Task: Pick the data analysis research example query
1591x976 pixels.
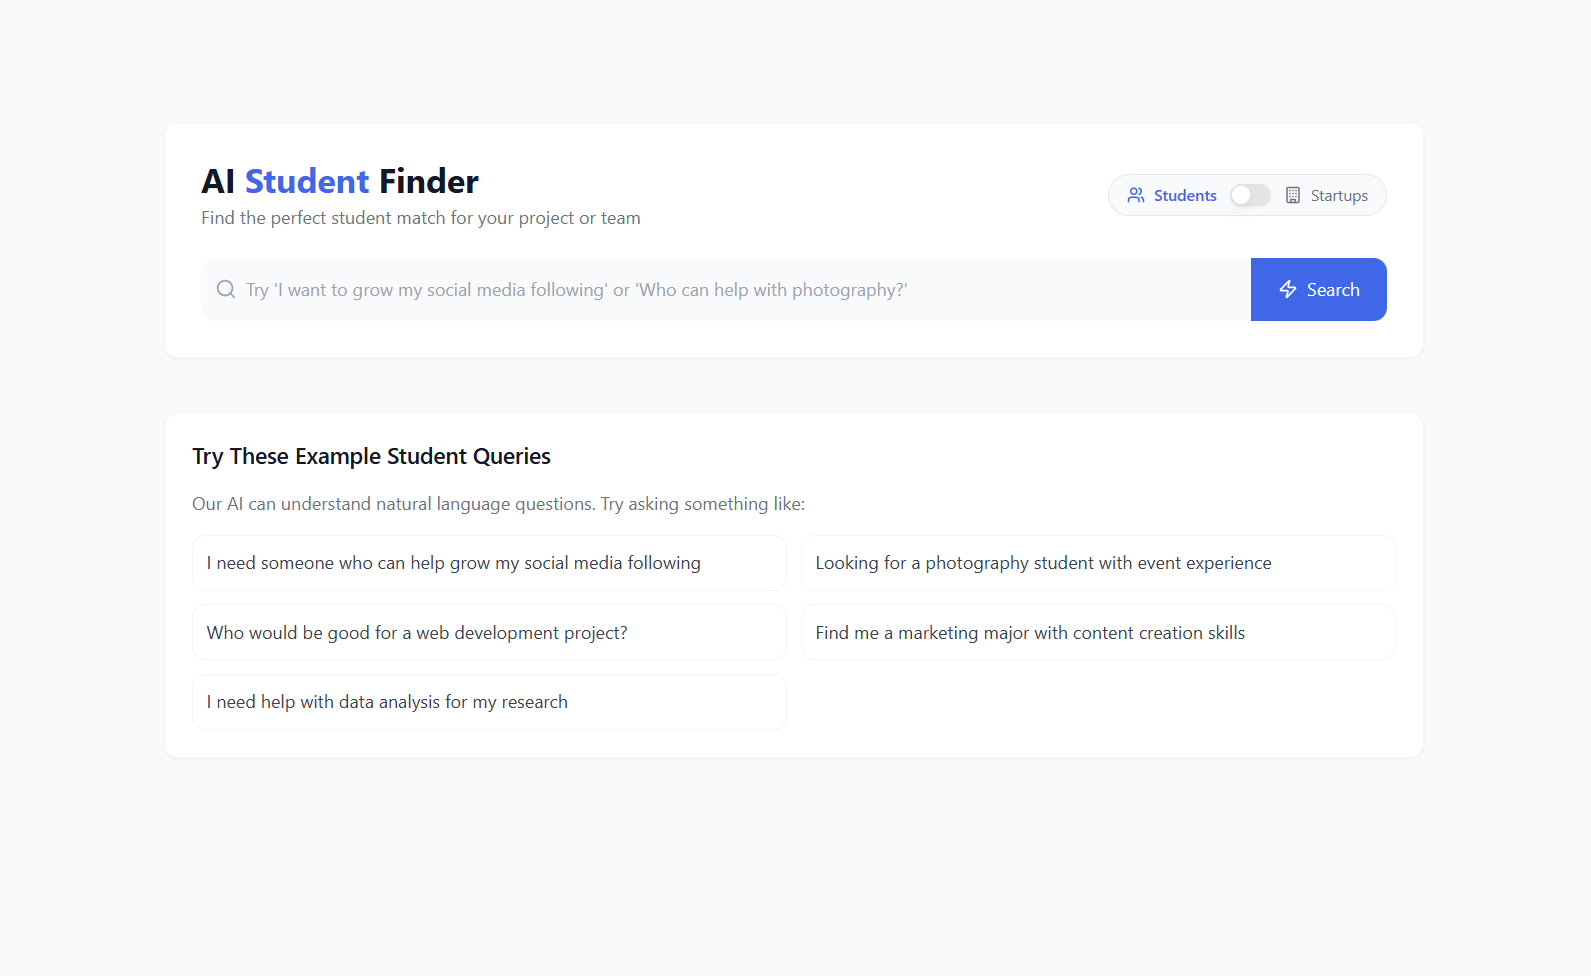Action: click(489, 702)
